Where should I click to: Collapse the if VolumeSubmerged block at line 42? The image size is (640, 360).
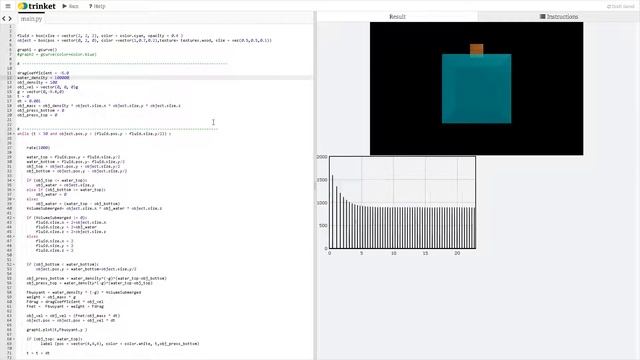[14, 218]
